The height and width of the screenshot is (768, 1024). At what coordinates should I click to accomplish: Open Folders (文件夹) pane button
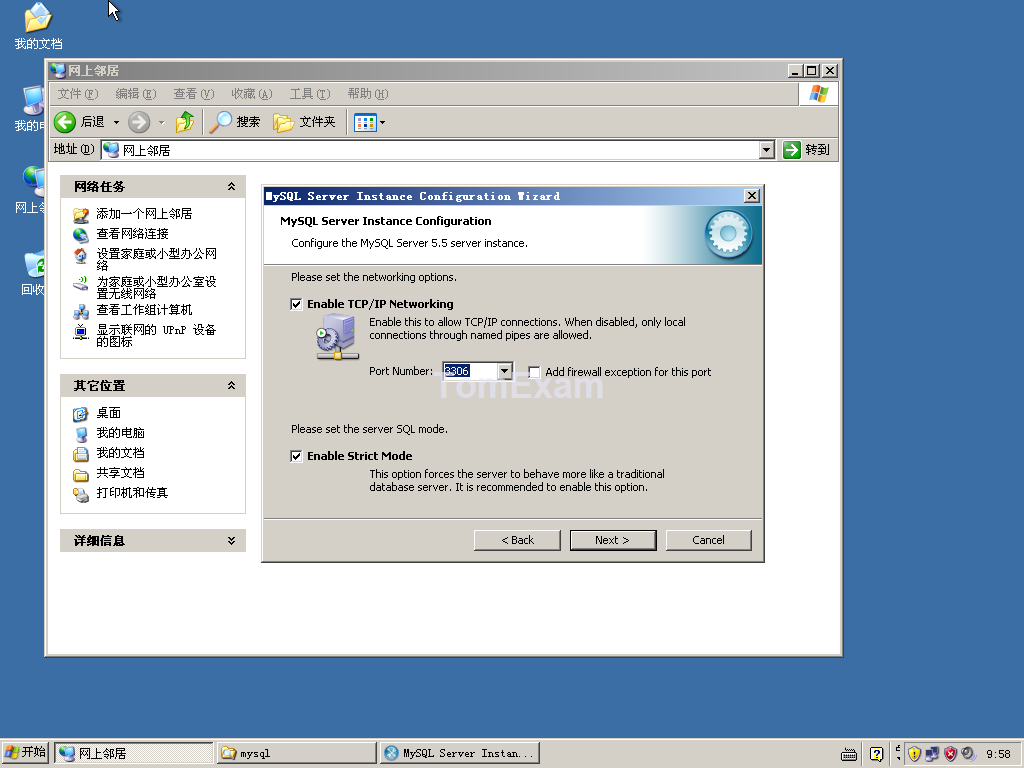[283, 122]
